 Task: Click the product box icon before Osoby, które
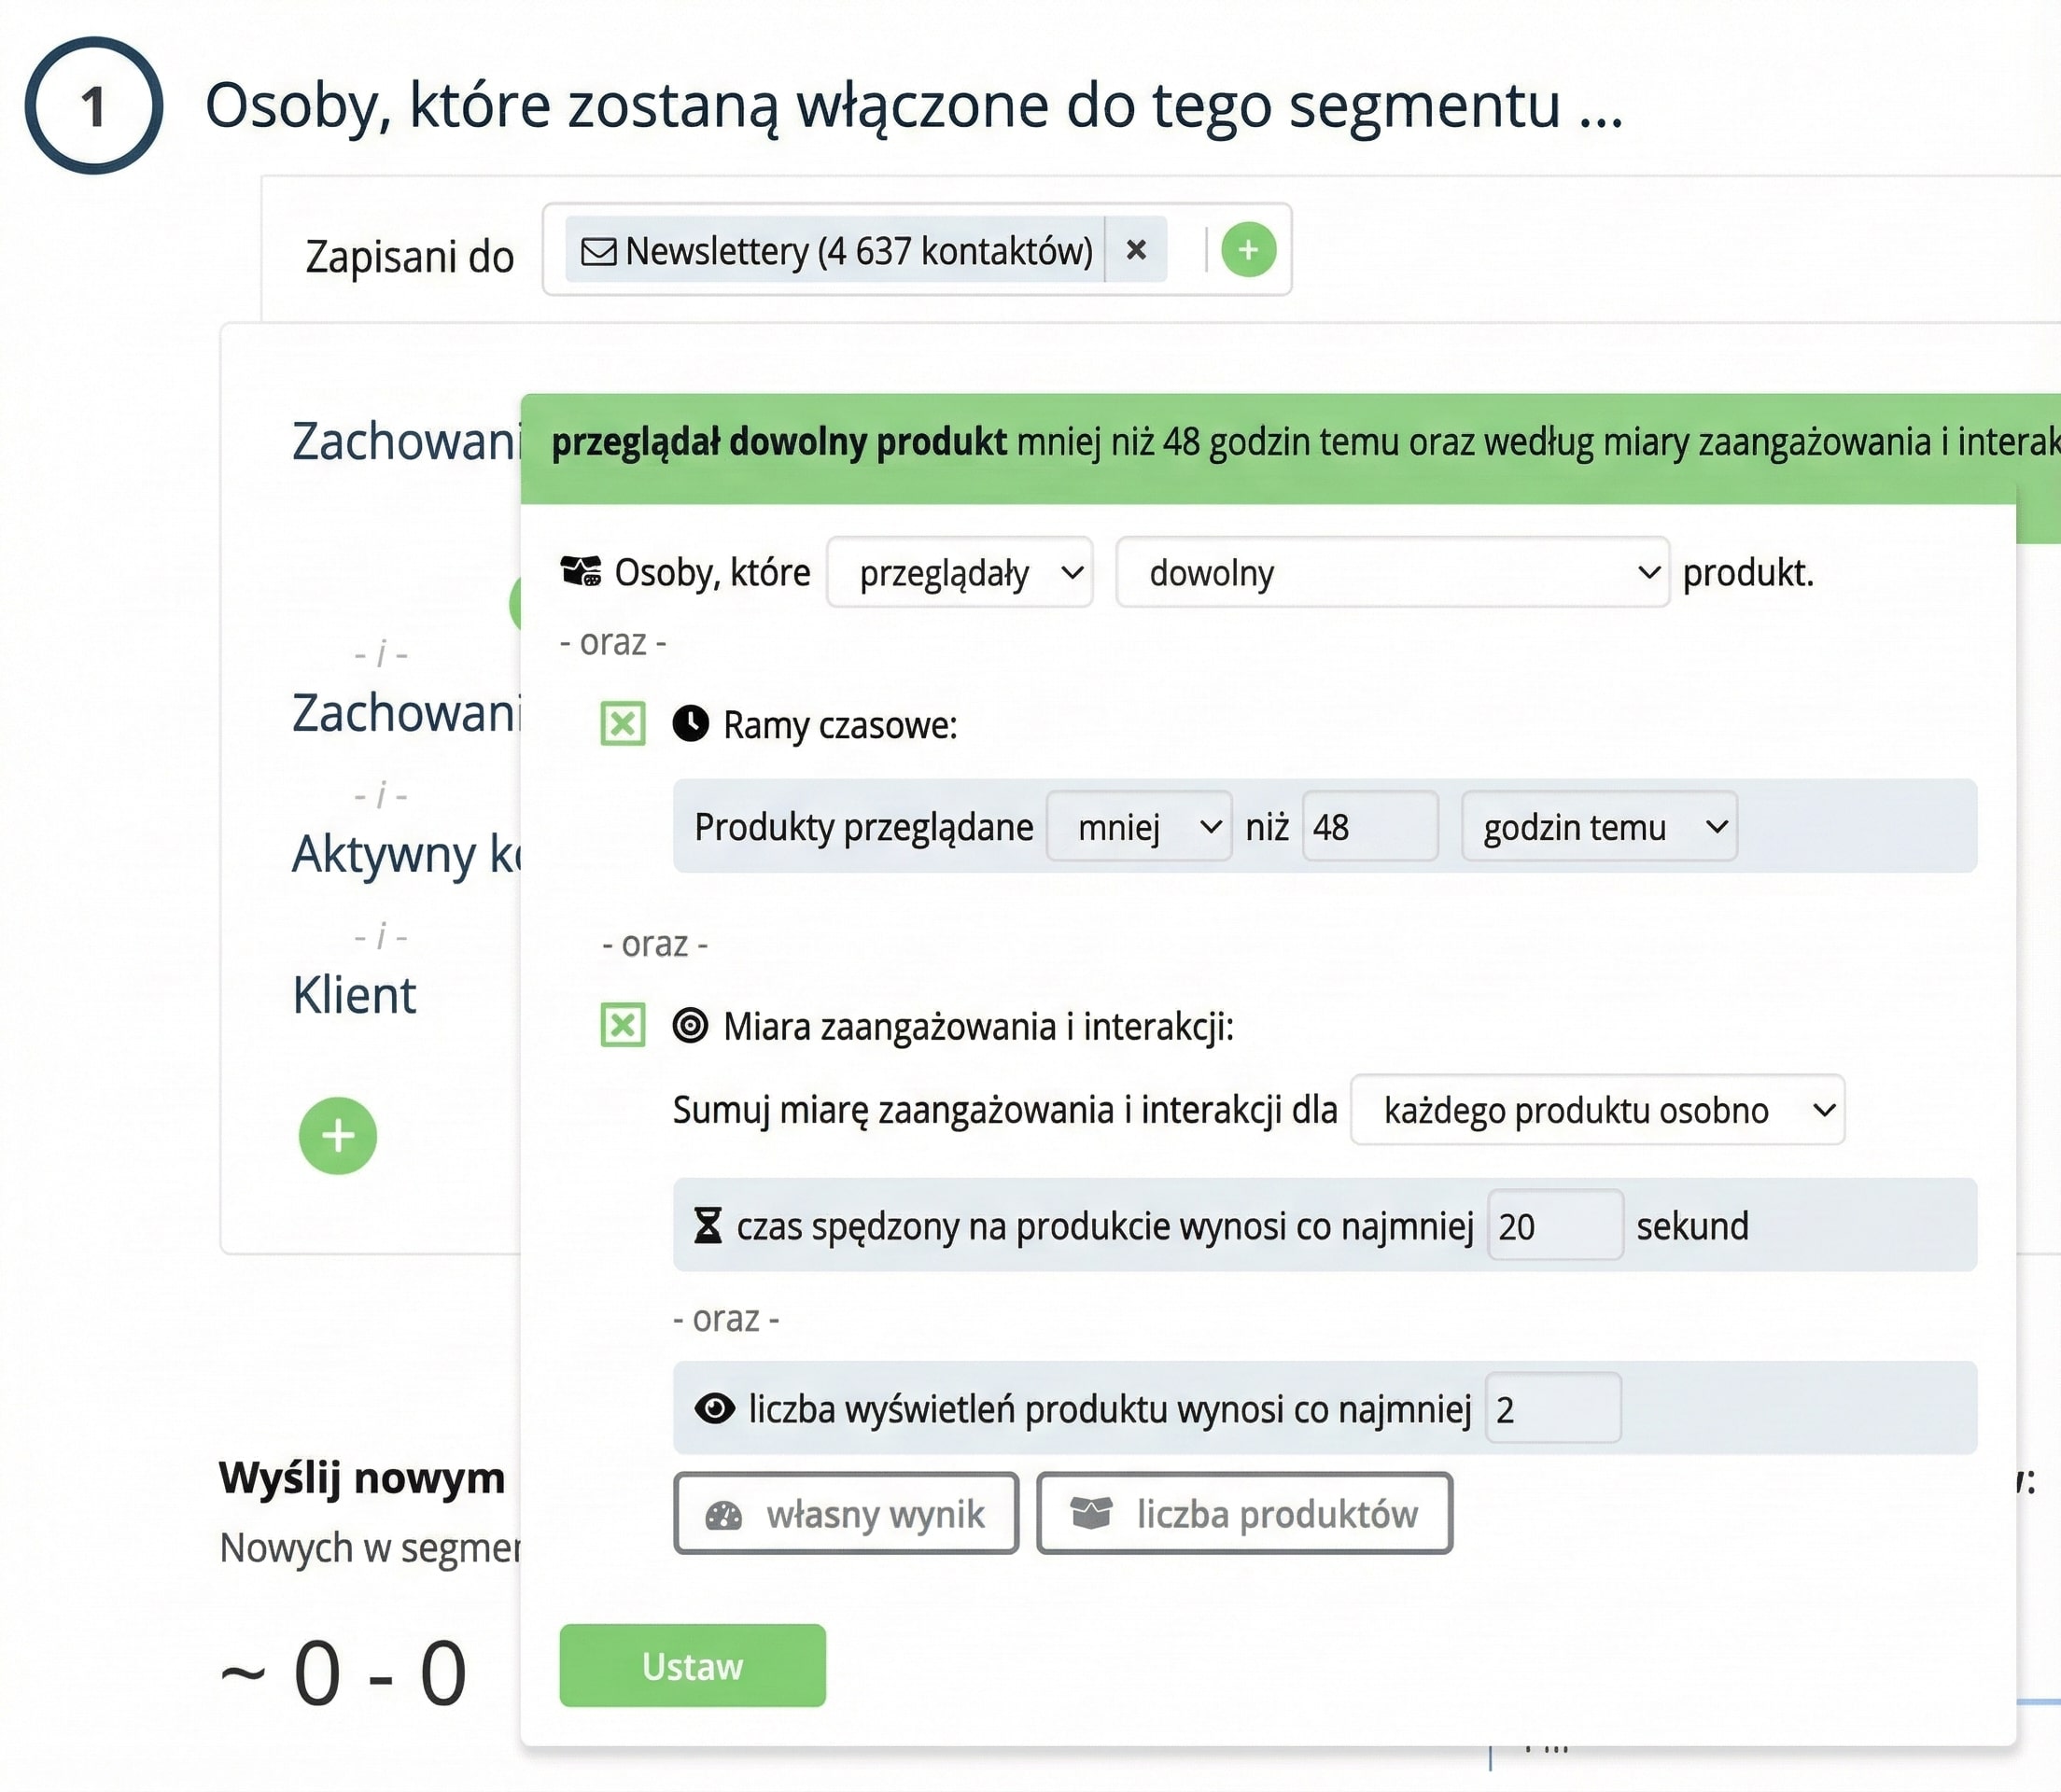pyautogui.click(x=581, y=572)
